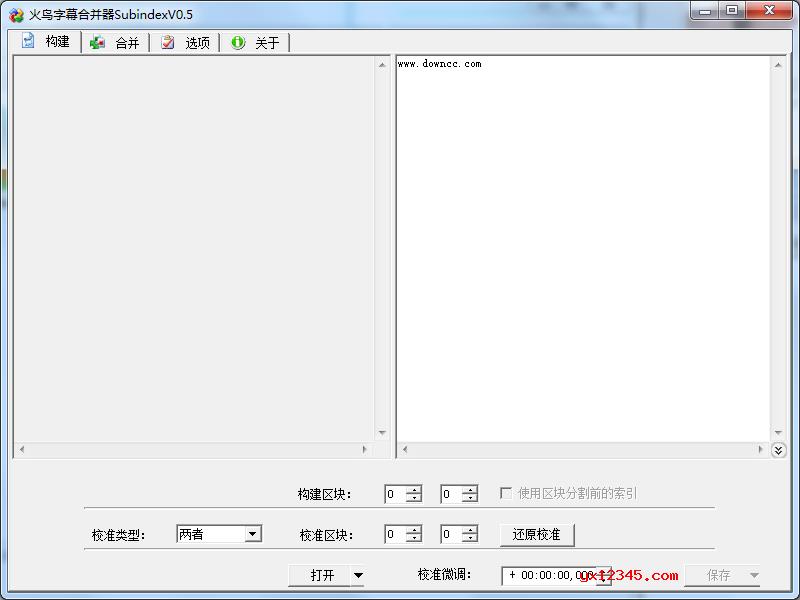The image size is (800, 600).
Task: Increase first 校准区块 value with up arrow
Action: click(414, 530)
